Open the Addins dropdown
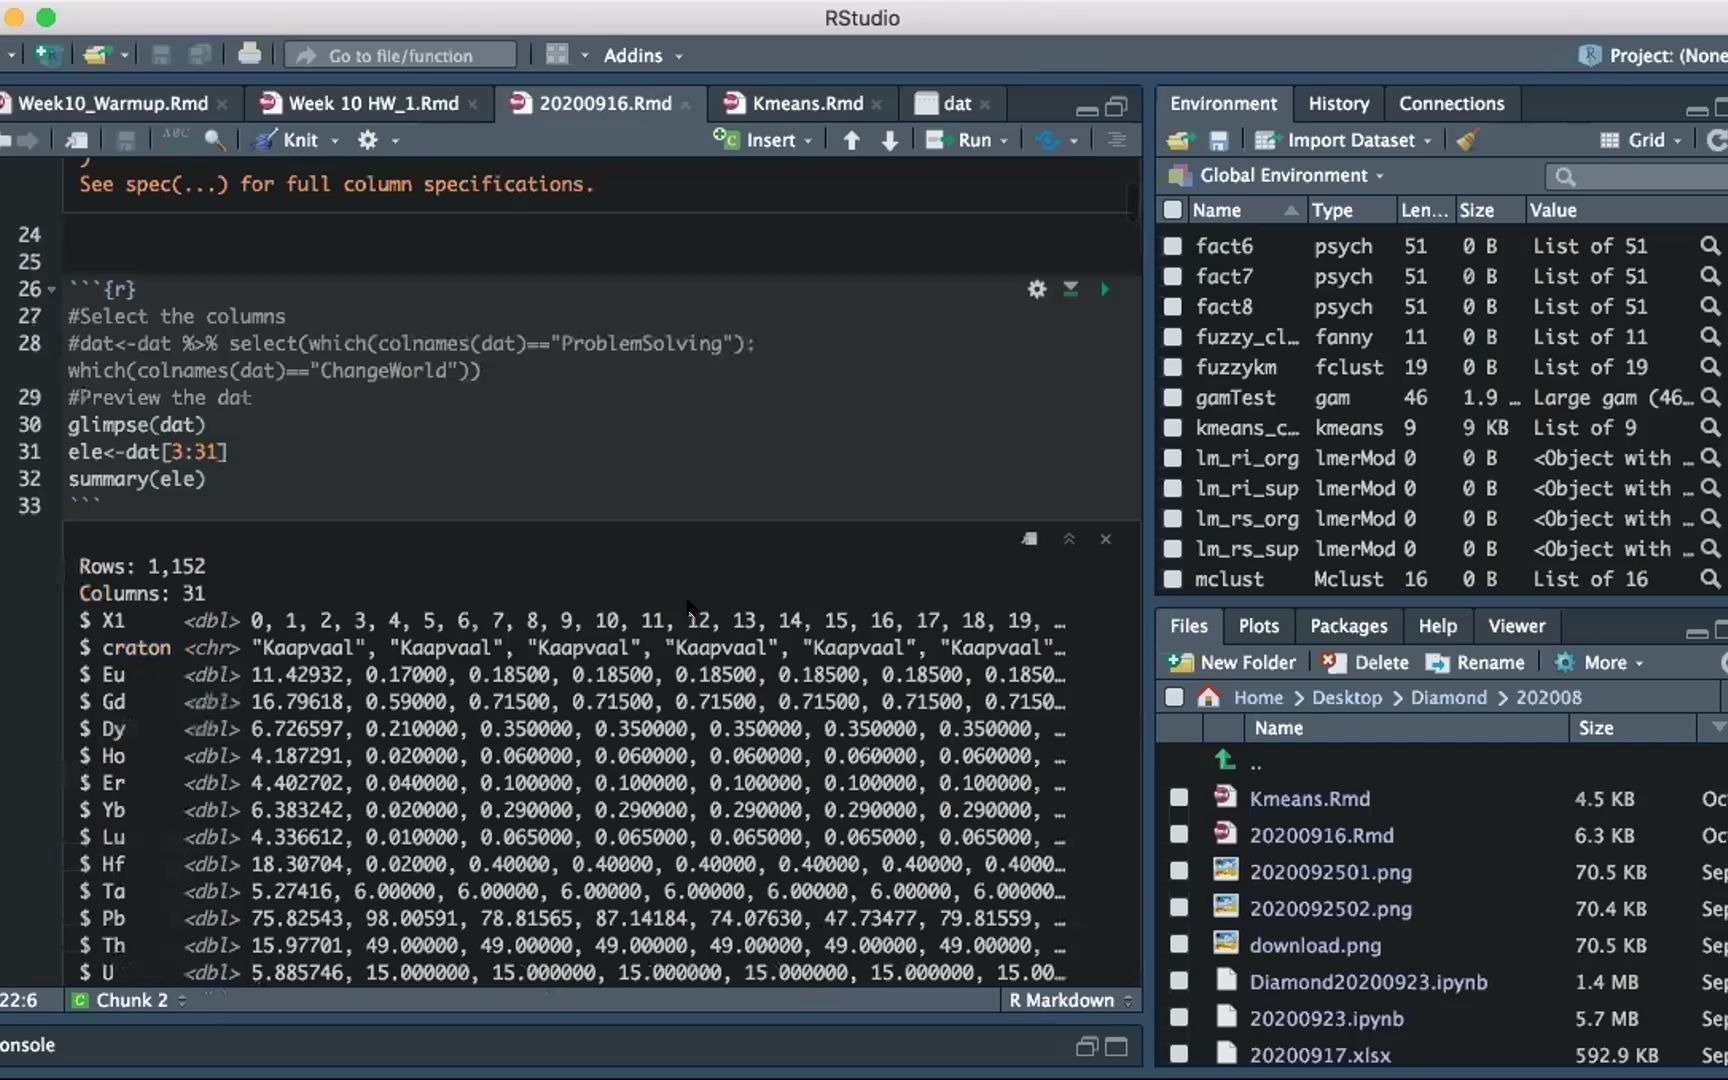This screenshot has width=1728, height=1080. coord(642,56)
